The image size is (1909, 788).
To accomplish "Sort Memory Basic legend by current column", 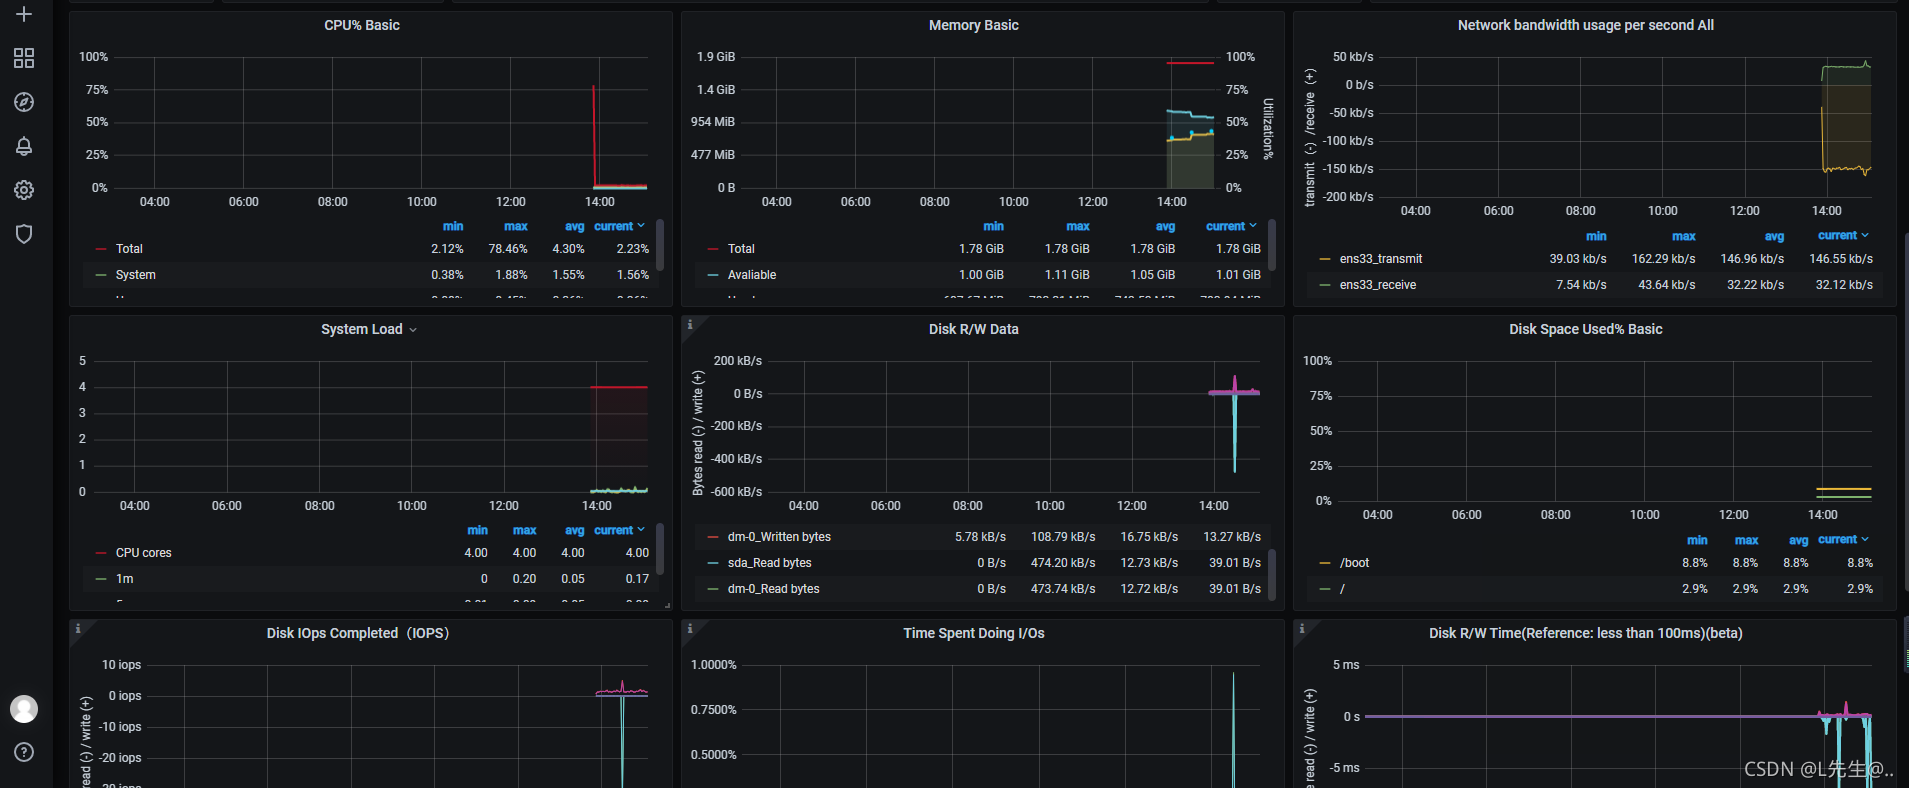I will pos(1231,226).
